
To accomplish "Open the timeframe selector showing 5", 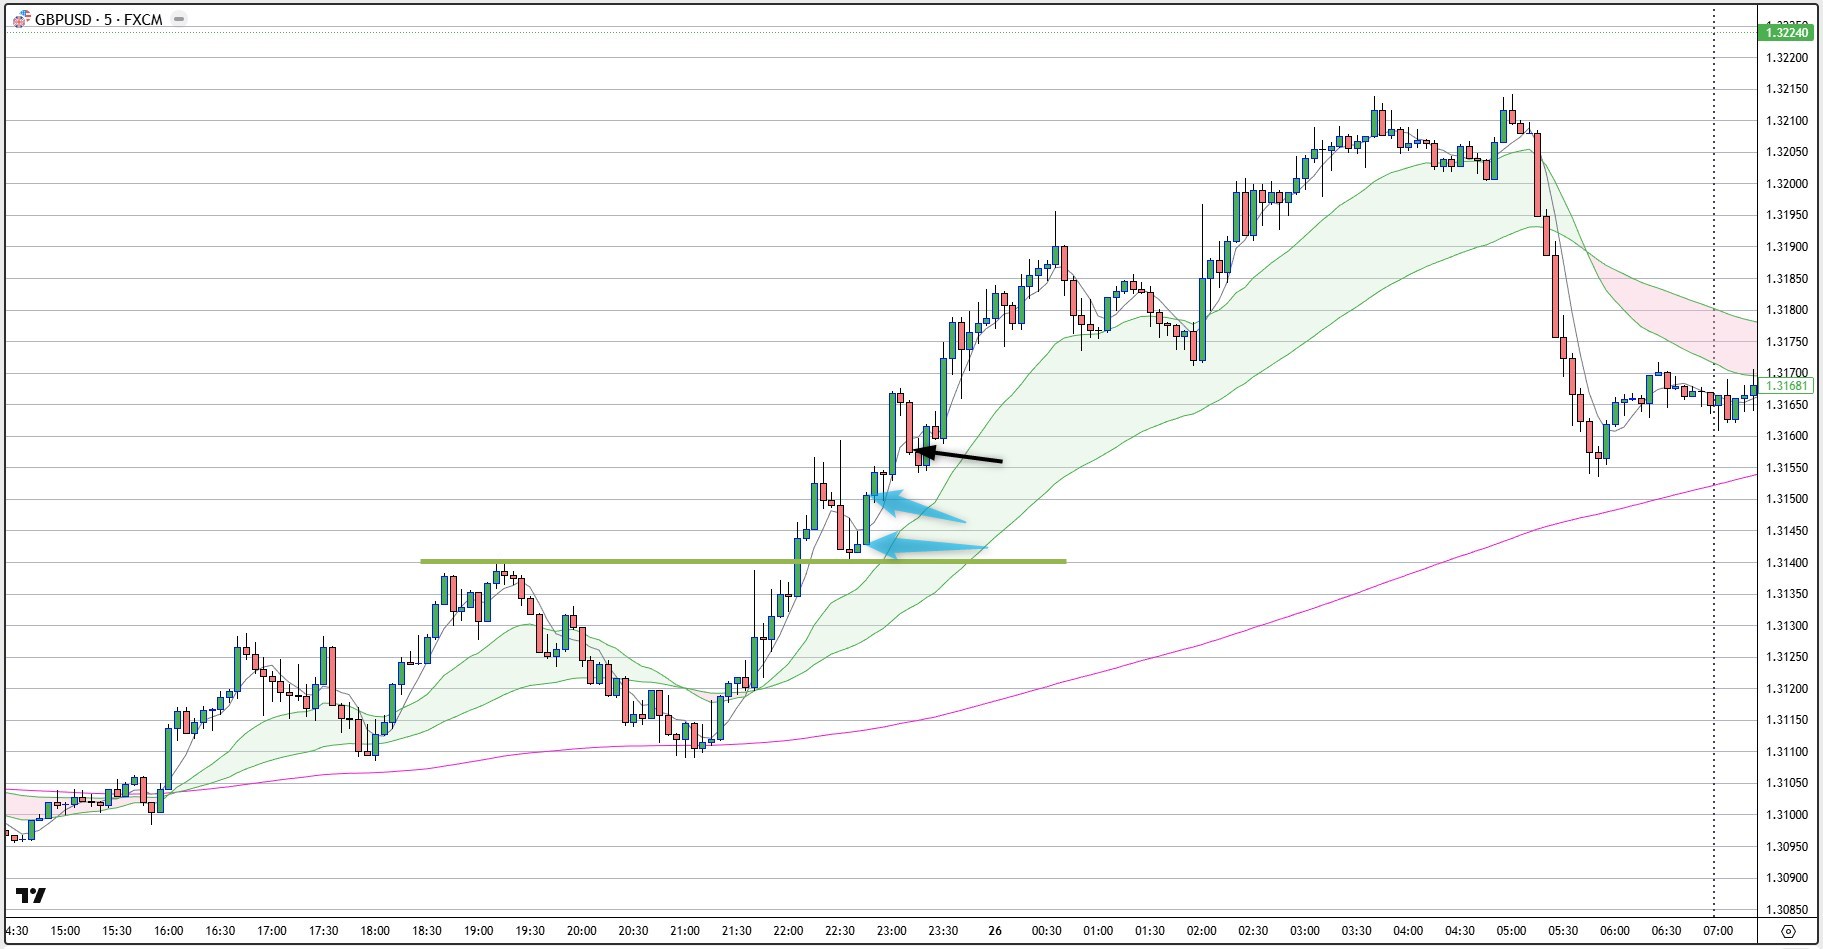I will click(107, 17).
